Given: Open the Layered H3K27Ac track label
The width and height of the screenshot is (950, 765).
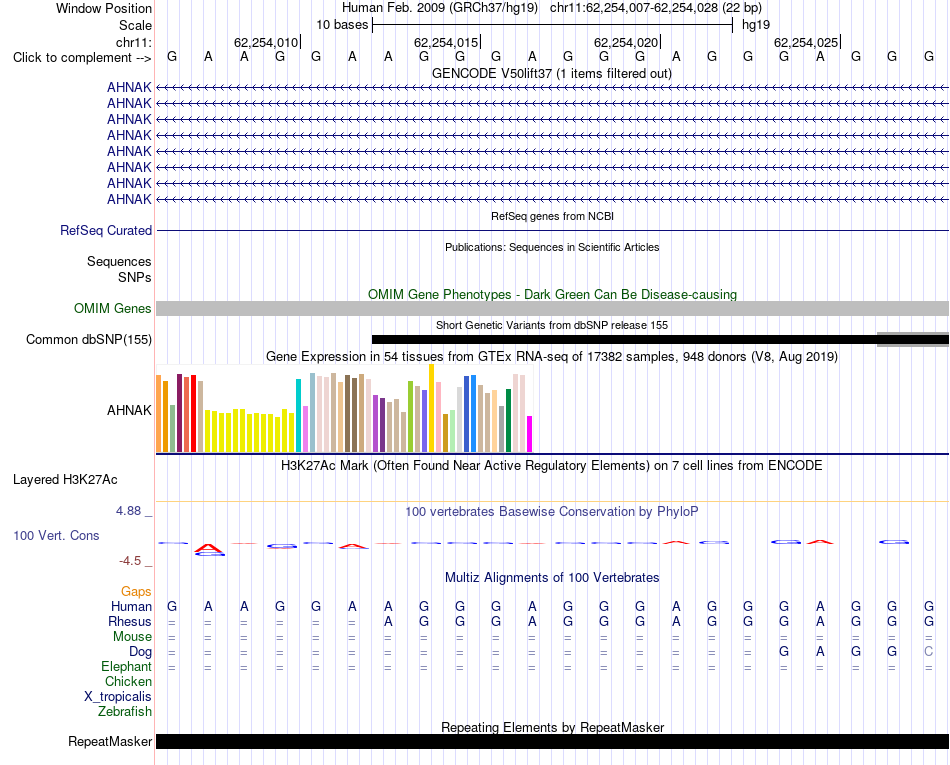Looking at the screenshot, I should [65, 480].
